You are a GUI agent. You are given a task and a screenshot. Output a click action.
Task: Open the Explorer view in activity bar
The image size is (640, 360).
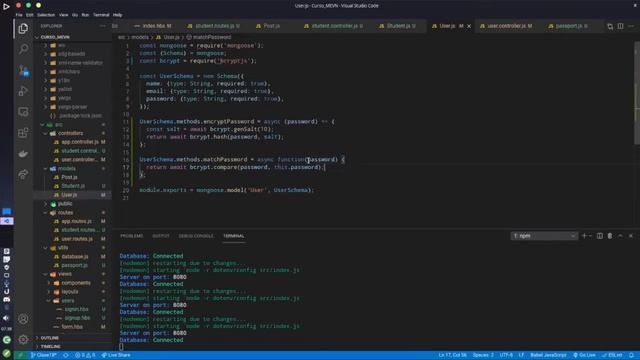tap(23, 28)
